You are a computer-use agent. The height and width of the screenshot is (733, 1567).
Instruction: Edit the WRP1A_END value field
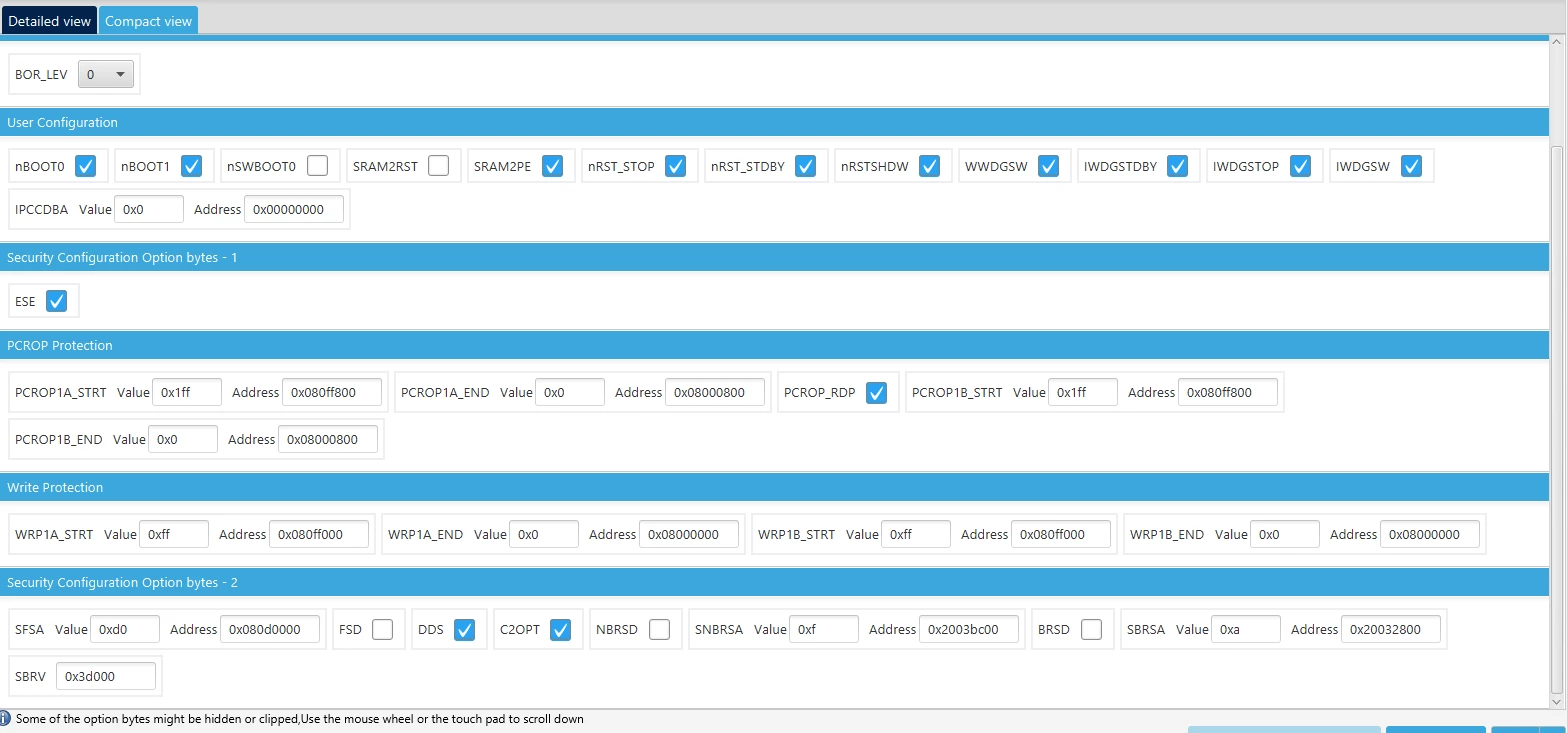click(x=544, y=534)
